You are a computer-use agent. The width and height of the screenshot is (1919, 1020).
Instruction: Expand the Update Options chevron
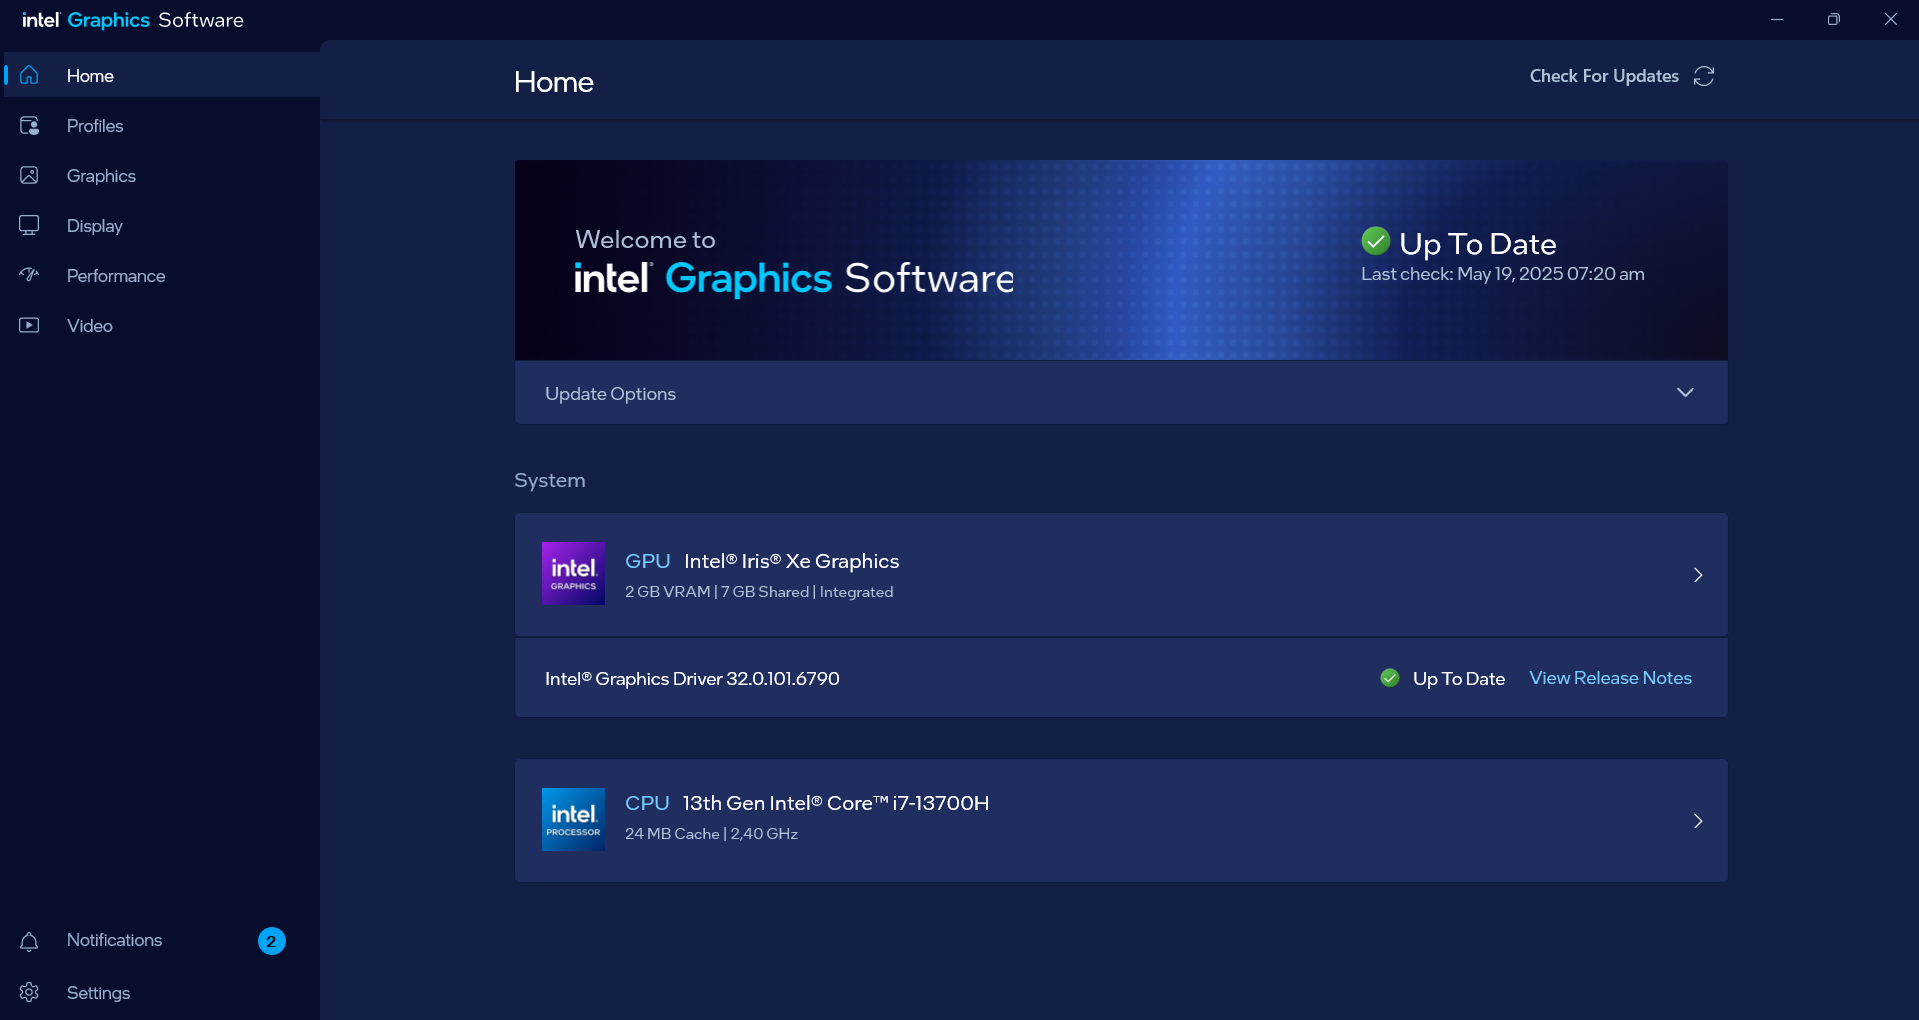click(x=1685, y=392)
